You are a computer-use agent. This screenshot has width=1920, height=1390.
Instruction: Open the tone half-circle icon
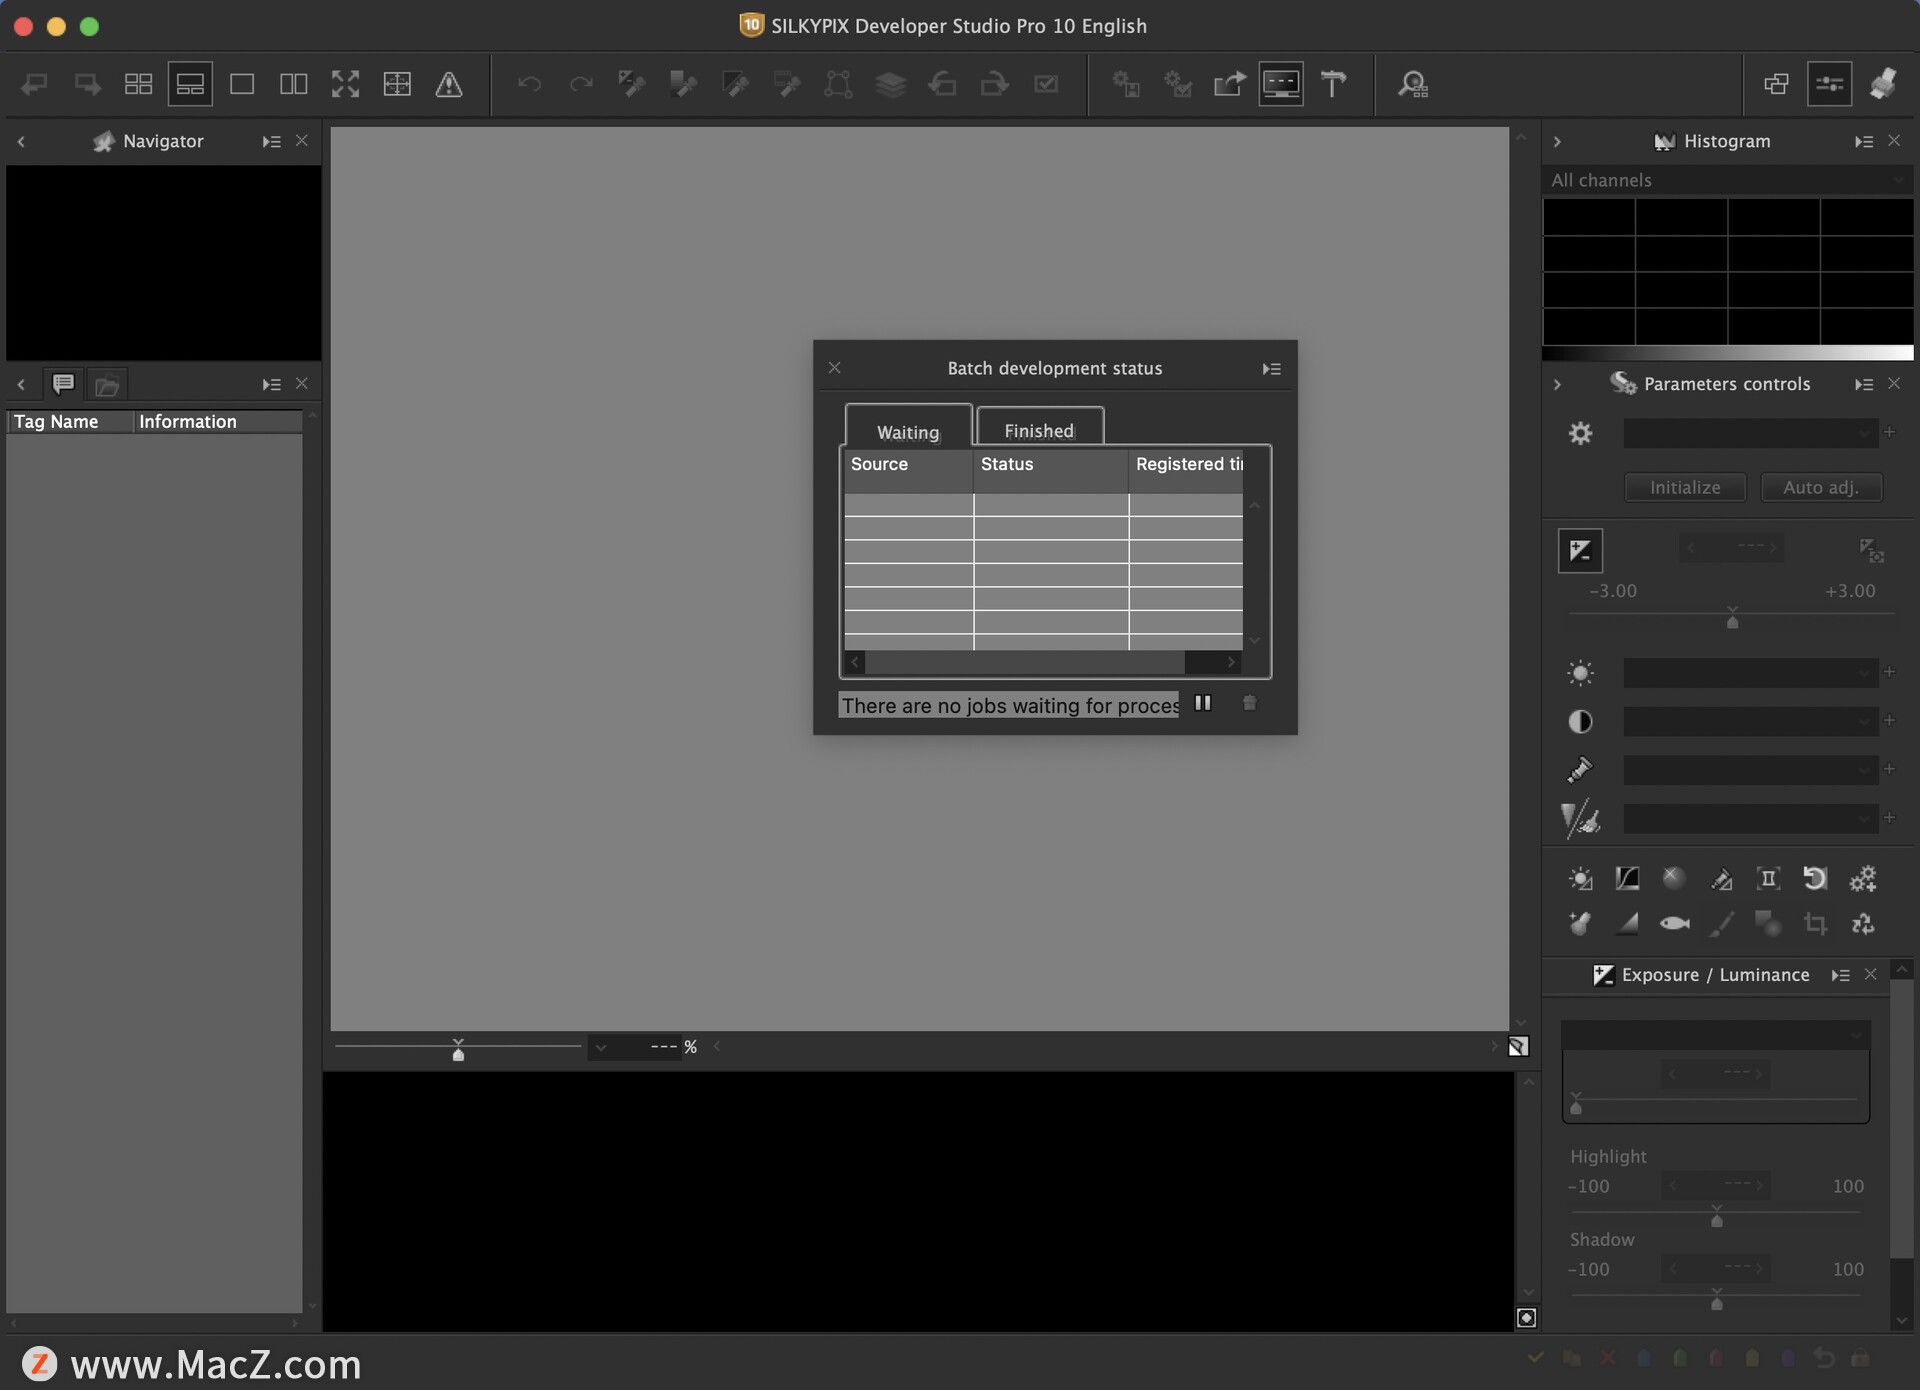[1580, 721]
